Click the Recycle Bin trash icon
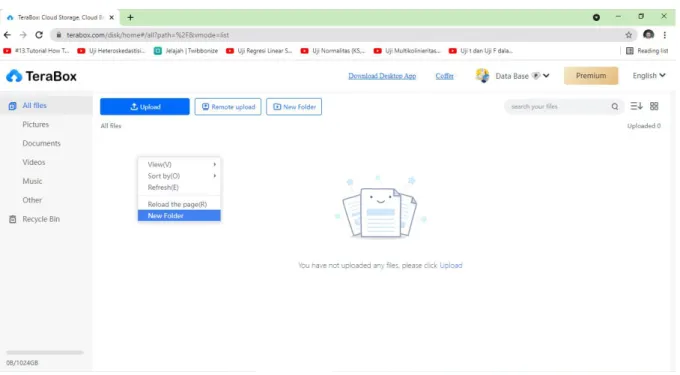The width and height of the screenshot is (680, 375). click(13, 219)
